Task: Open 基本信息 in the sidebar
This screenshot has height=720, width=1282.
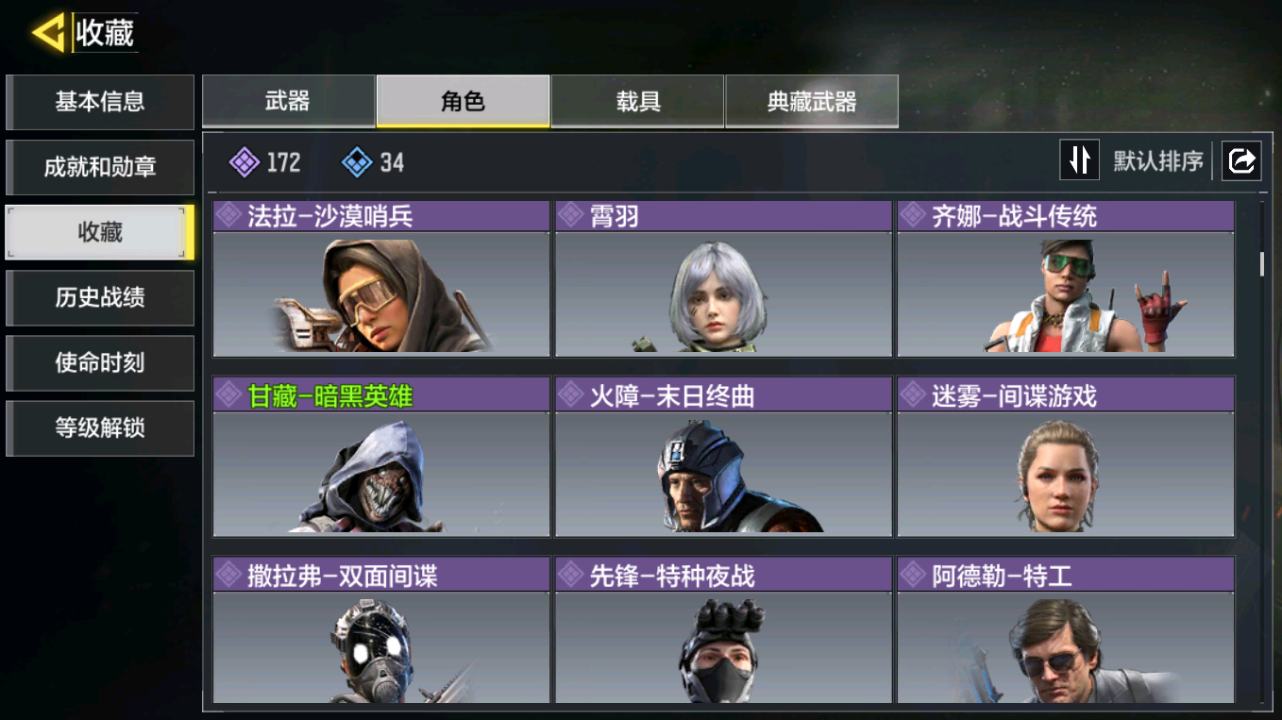Action: point(99,102)
